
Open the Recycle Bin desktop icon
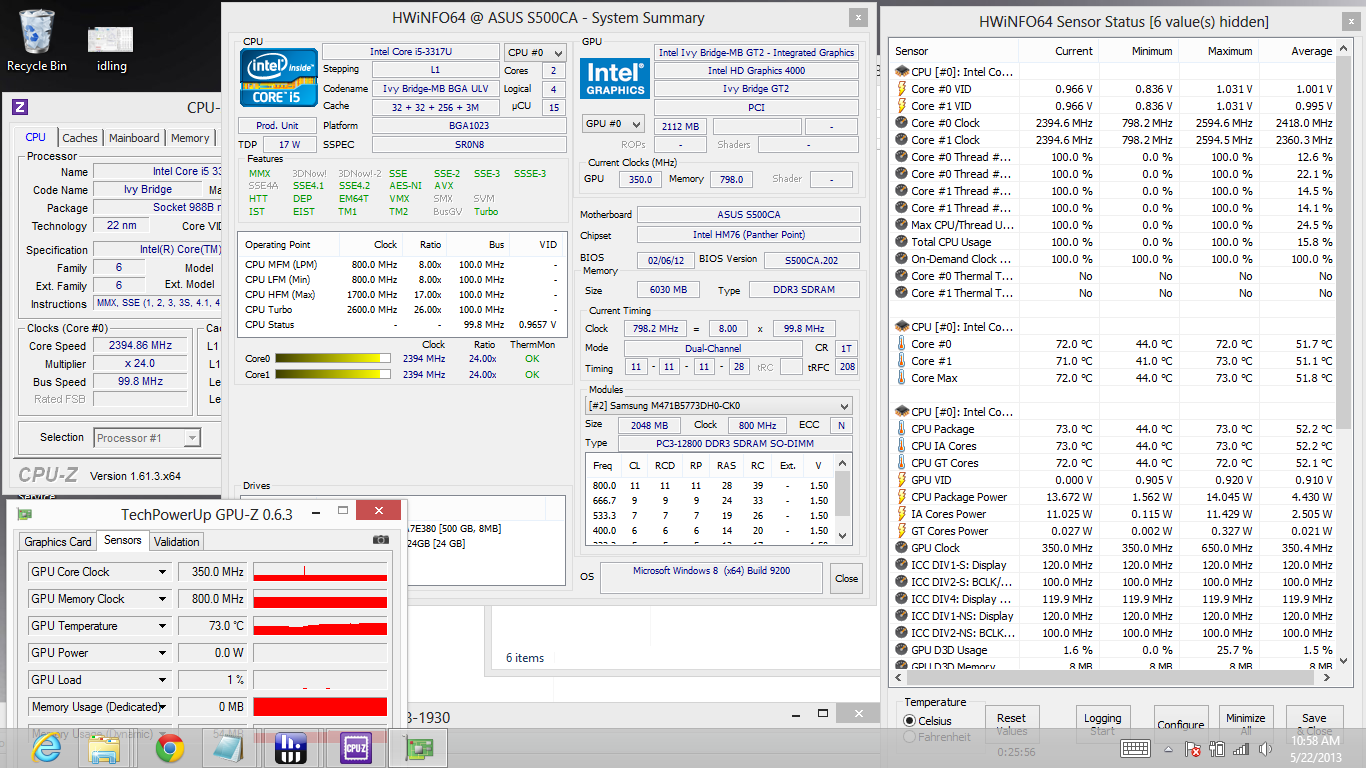point(37,40)
